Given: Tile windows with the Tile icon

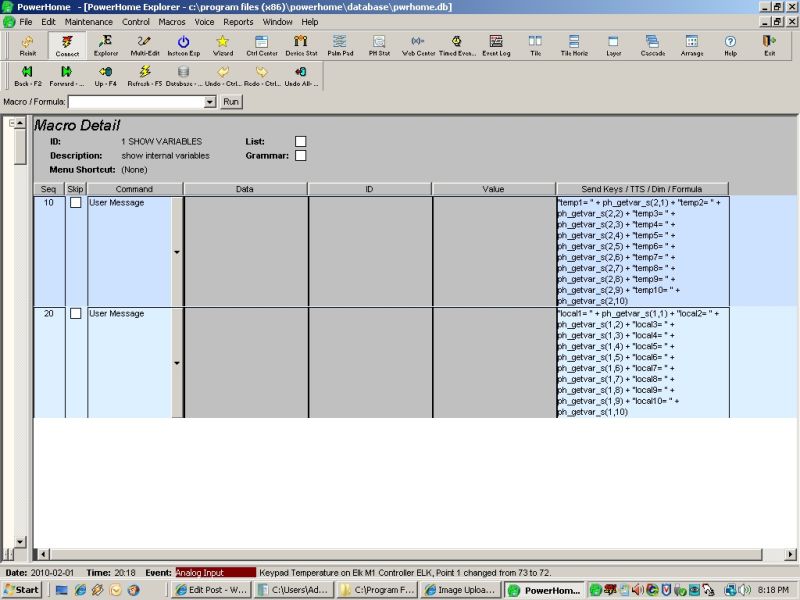Looking at the screenshot, I should (535, 45).
